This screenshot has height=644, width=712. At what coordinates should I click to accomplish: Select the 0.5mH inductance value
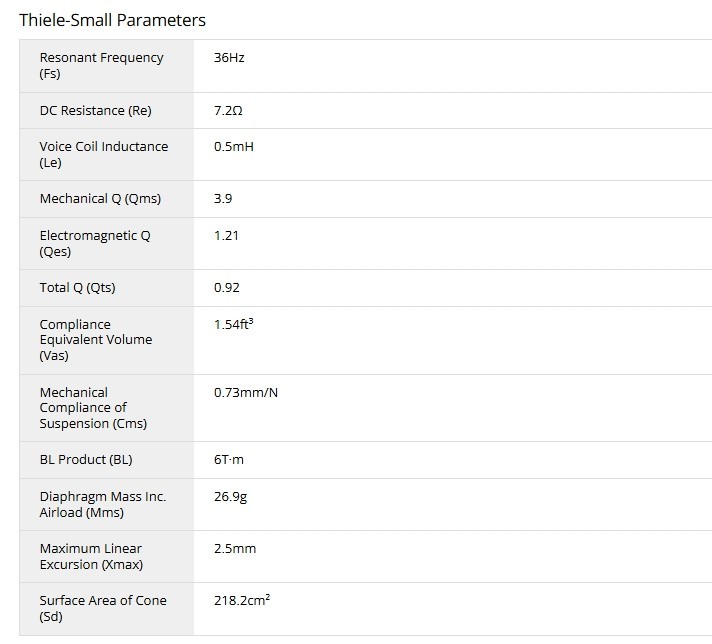234,146
